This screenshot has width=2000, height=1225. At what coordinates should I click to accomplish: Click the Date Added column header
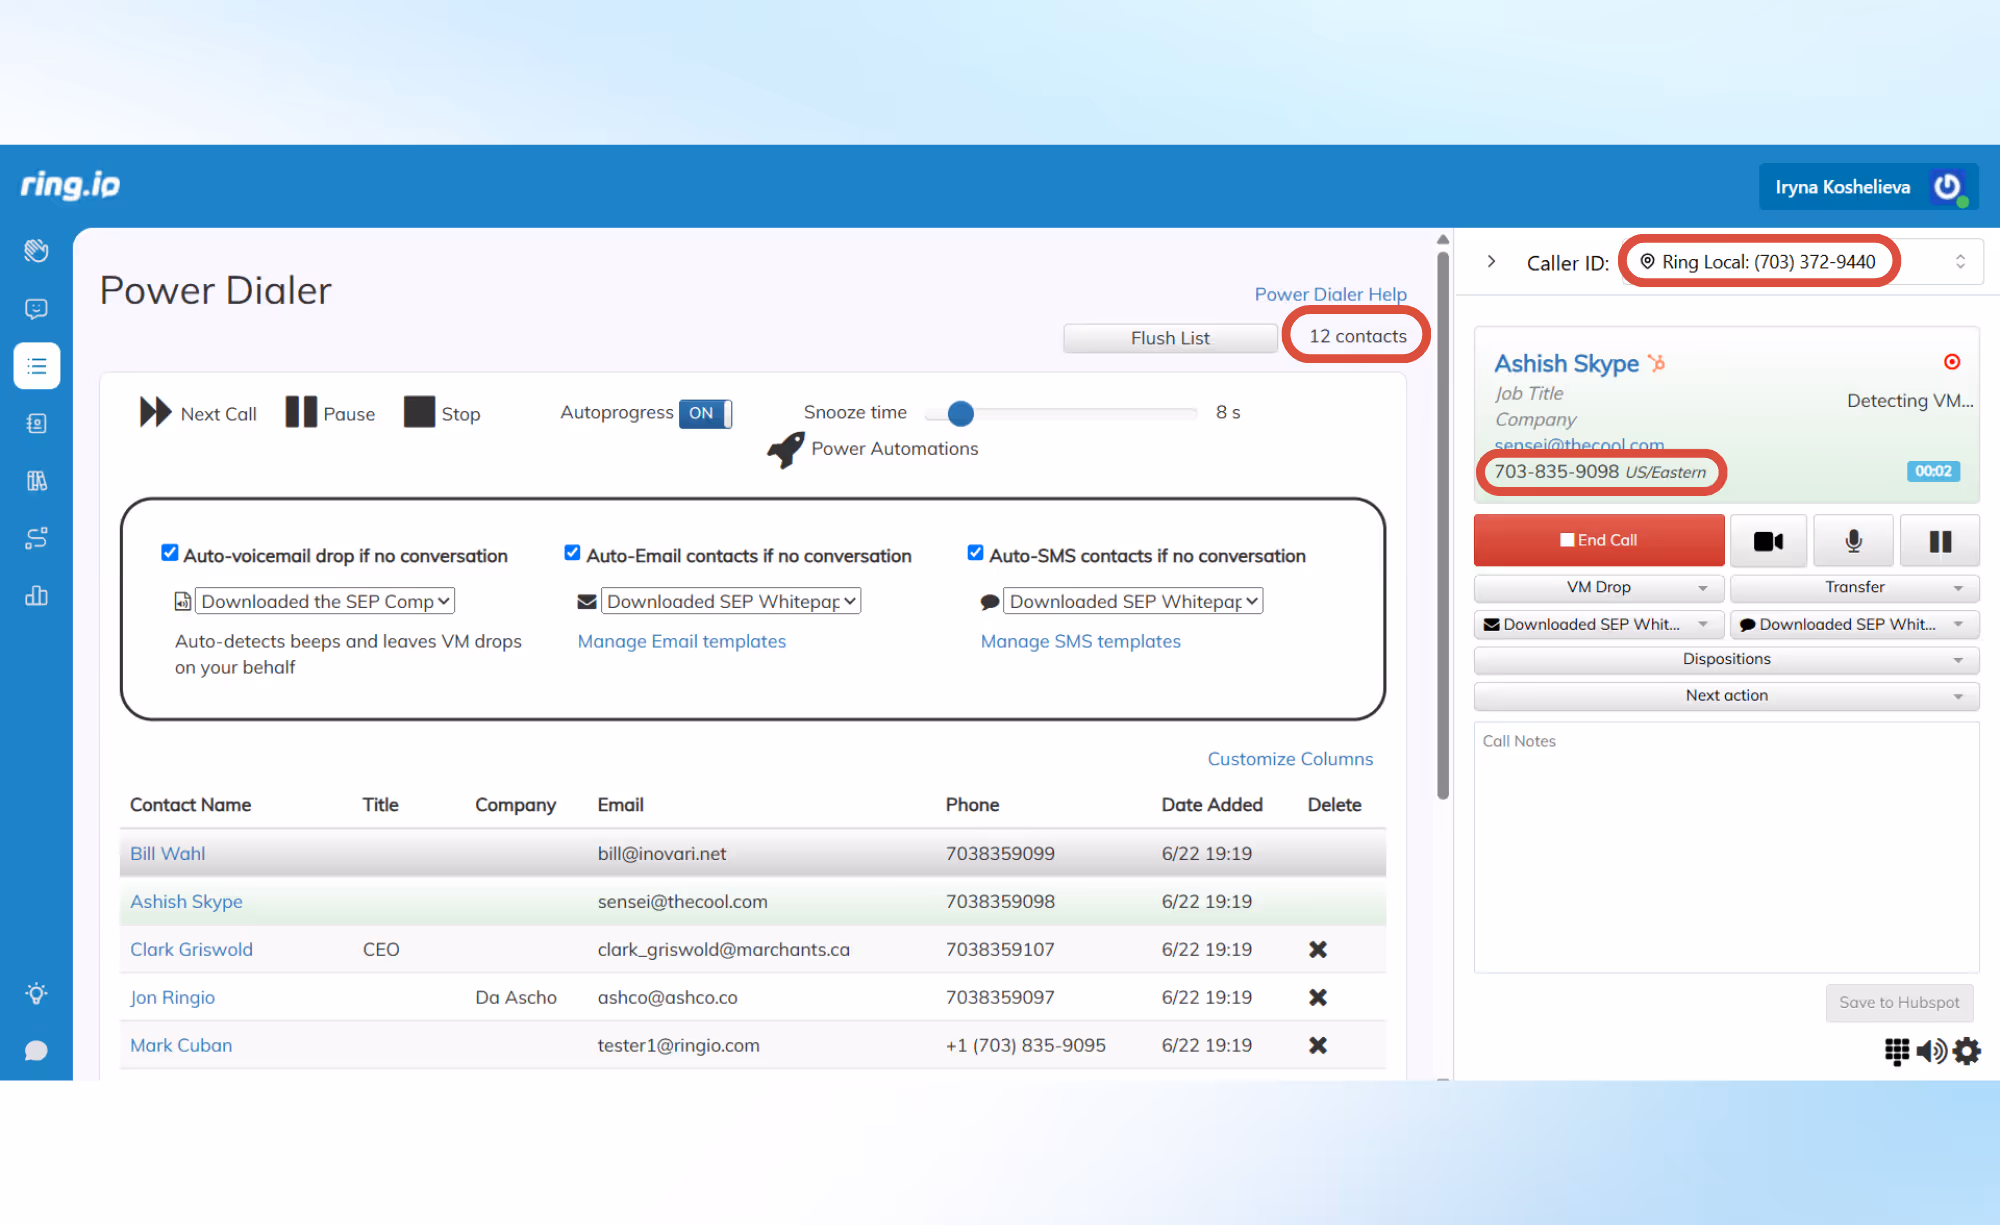coord(1212,805)
